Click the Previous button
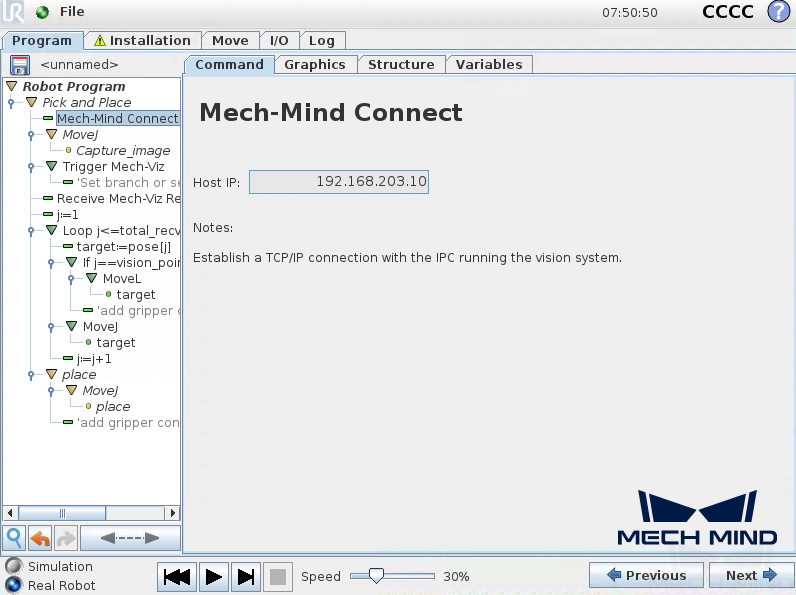 (x=646, y=575)
